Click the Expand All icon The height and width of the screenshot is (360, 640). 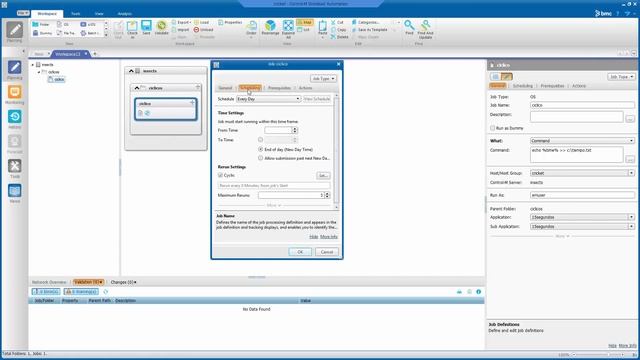pyautogui.click(x=288, y=29)
